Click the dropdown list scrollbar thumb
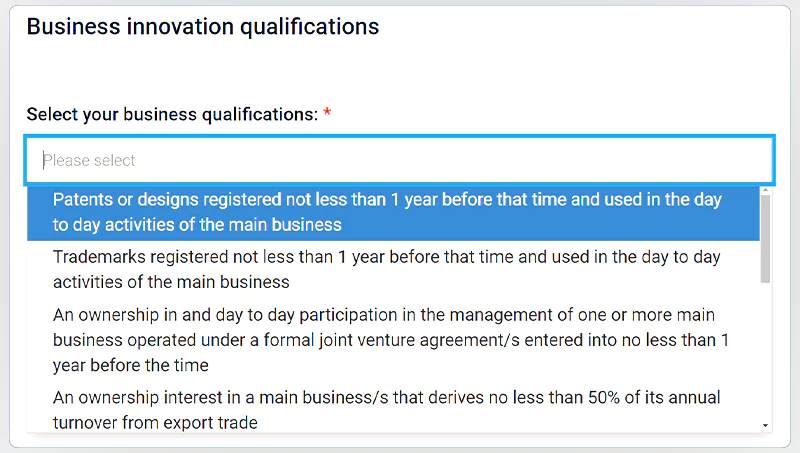 (766, 238)
